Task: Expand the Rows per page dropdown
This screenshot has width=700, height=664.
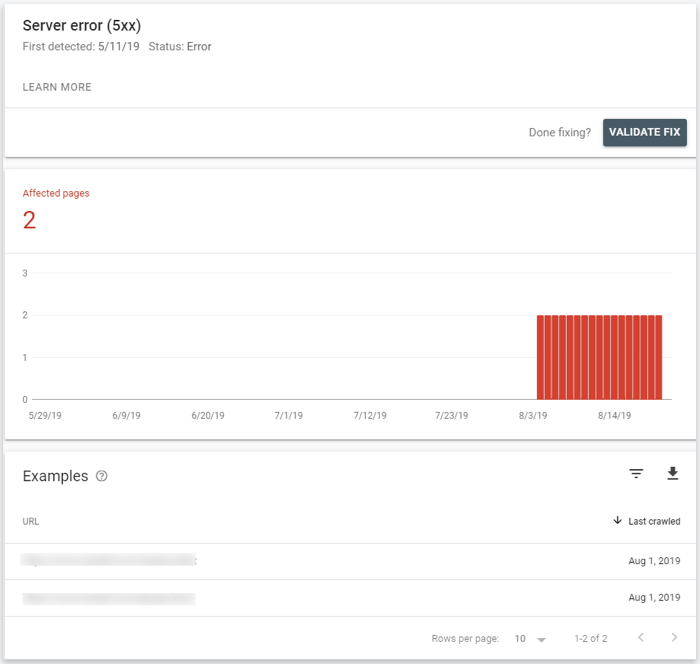Action: (x=530, y=638)
